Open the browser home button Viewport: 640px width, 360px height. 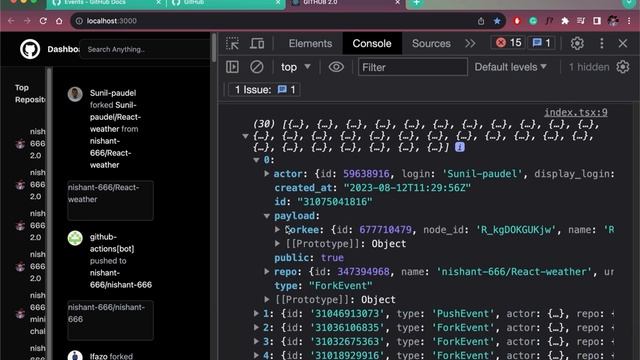click(59, 21)
